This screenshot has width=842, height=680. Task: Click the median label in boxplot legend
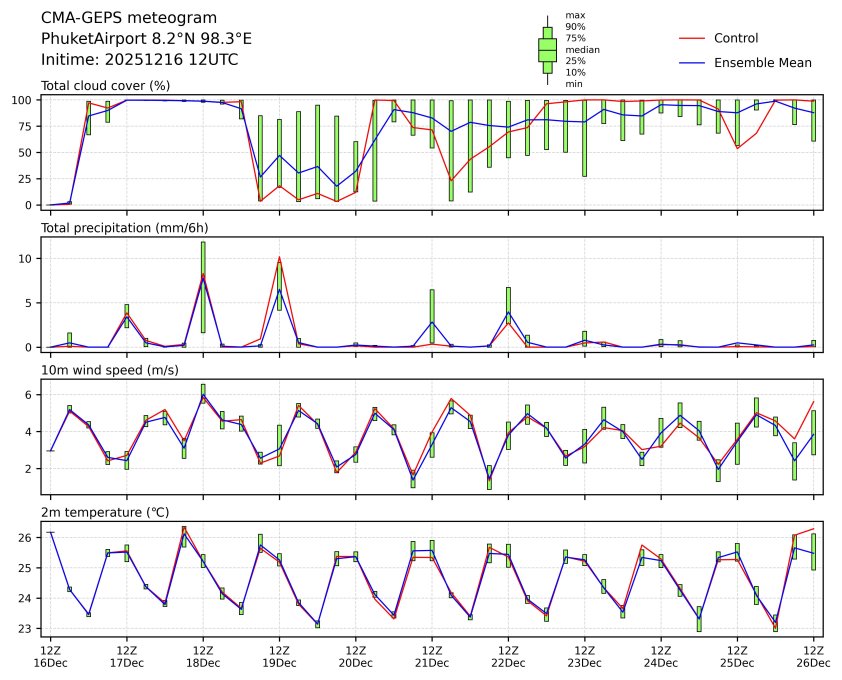[x=582, y=49]
